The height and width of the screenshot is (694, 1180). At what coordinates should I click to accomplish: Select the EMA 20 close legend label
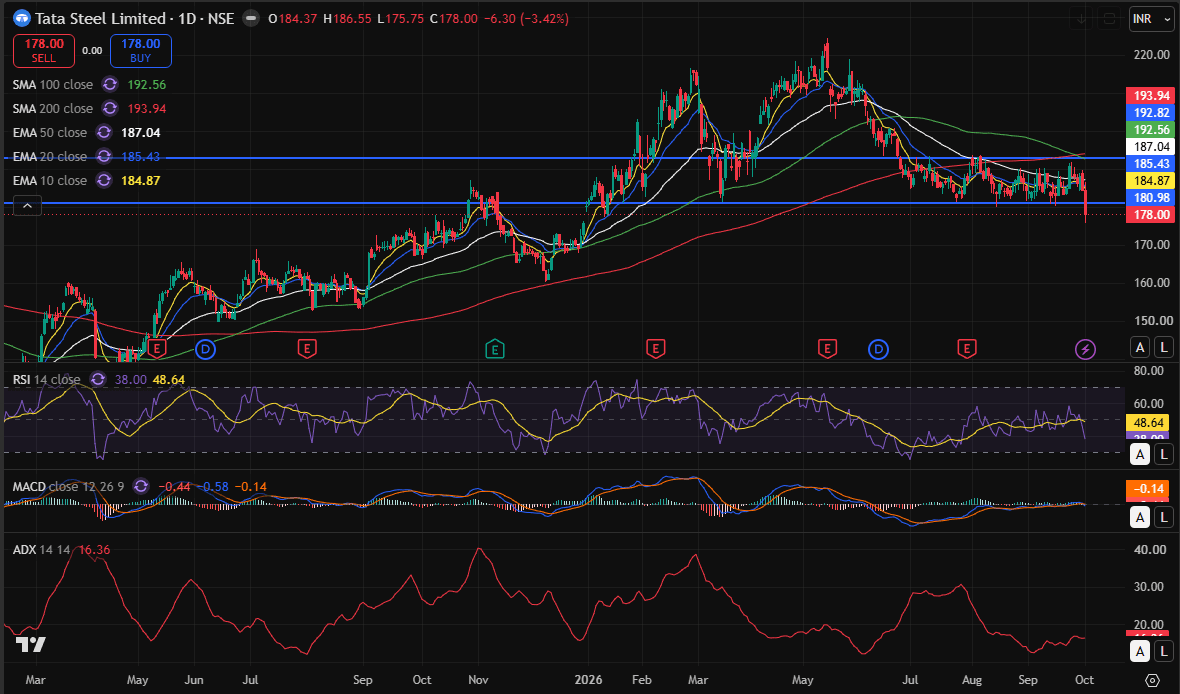pos(50,157)
